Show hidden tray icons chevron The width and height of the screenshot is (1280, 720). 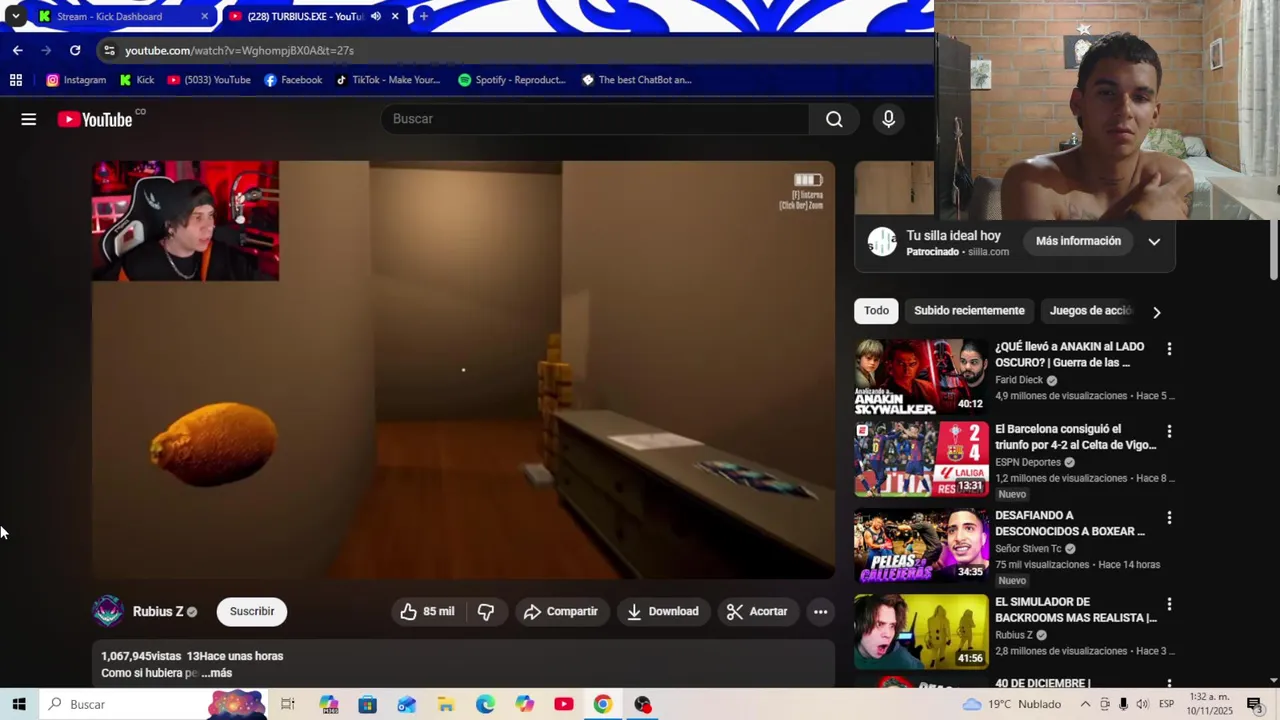tap(1085, 704)
